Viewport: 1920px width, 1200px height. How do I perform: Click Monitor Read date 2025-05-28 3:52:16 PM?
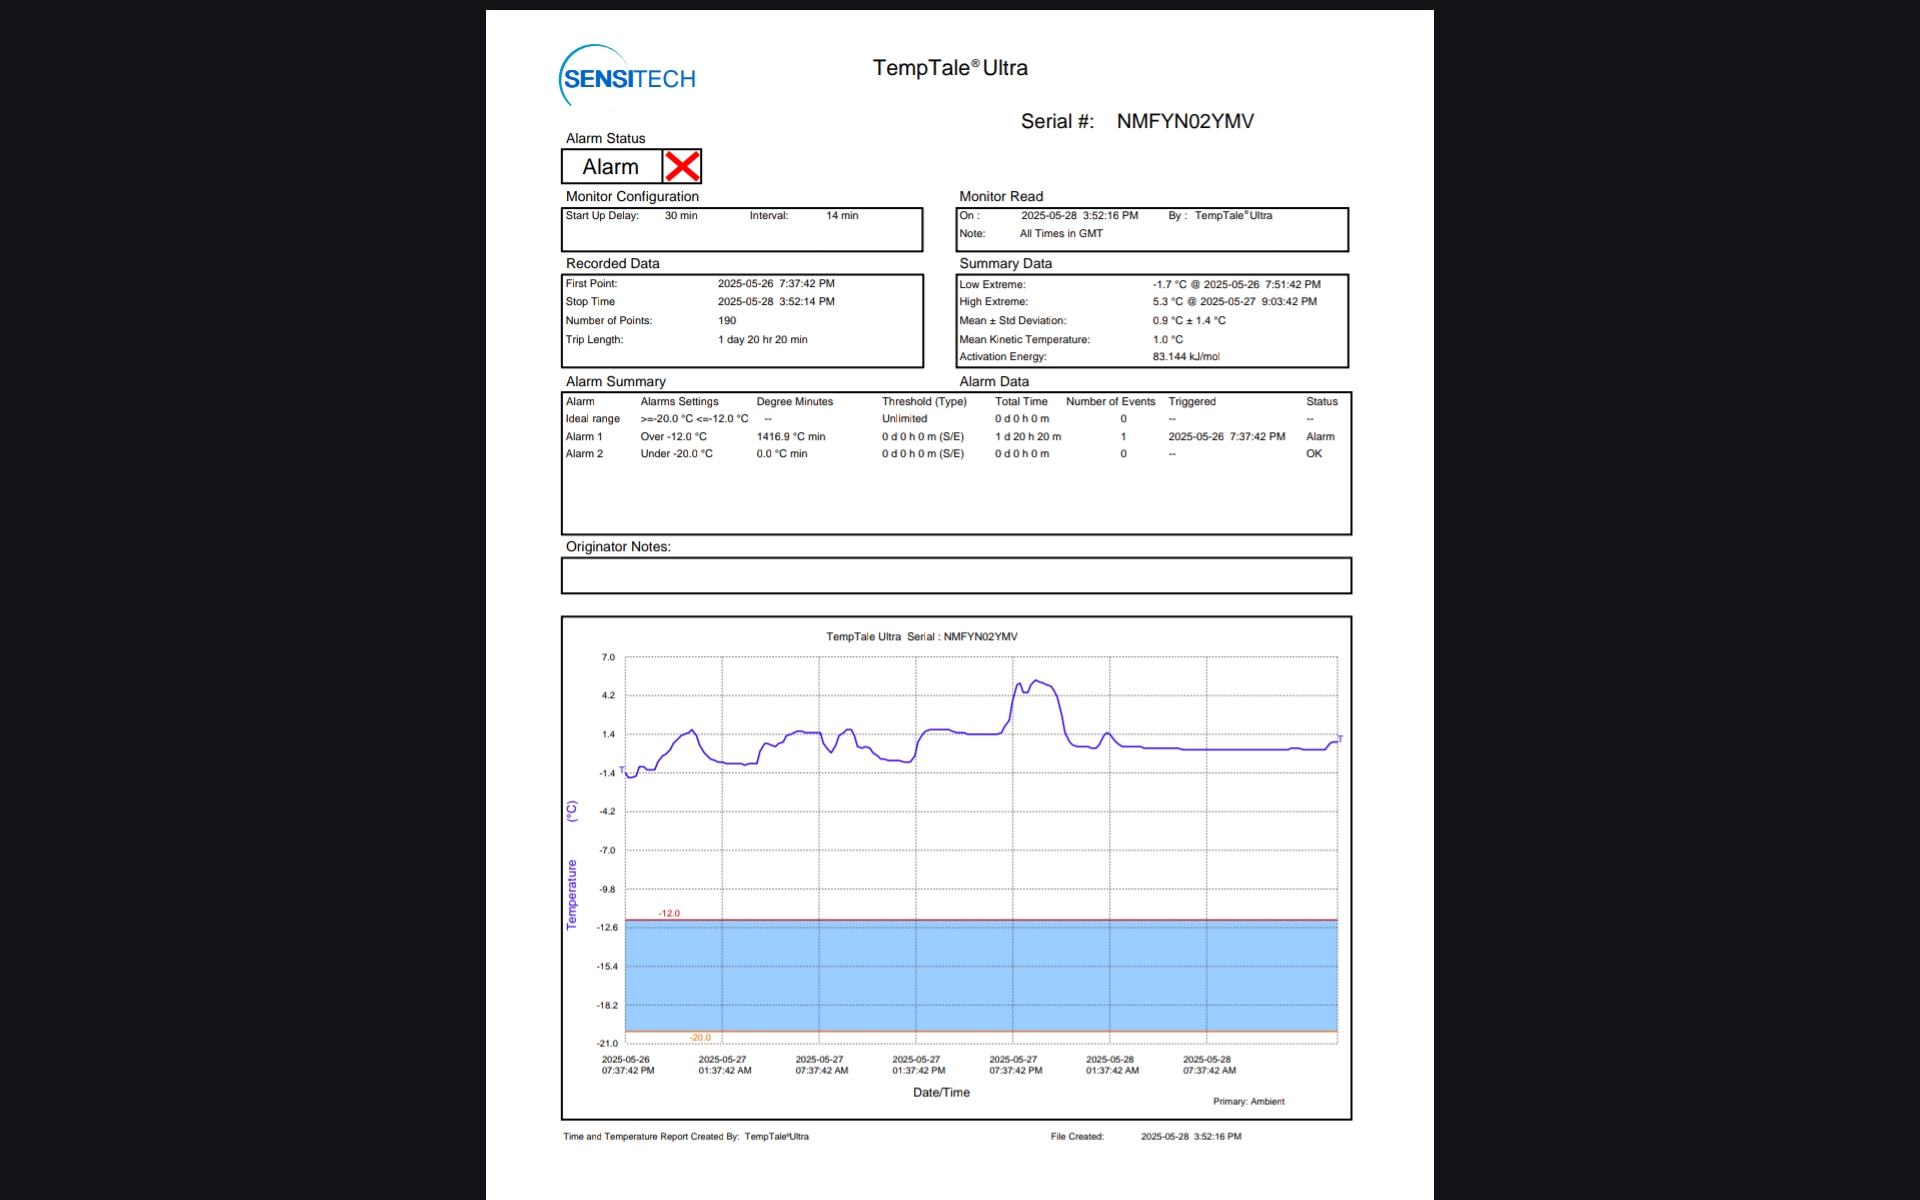click(x=1079, y=216)
